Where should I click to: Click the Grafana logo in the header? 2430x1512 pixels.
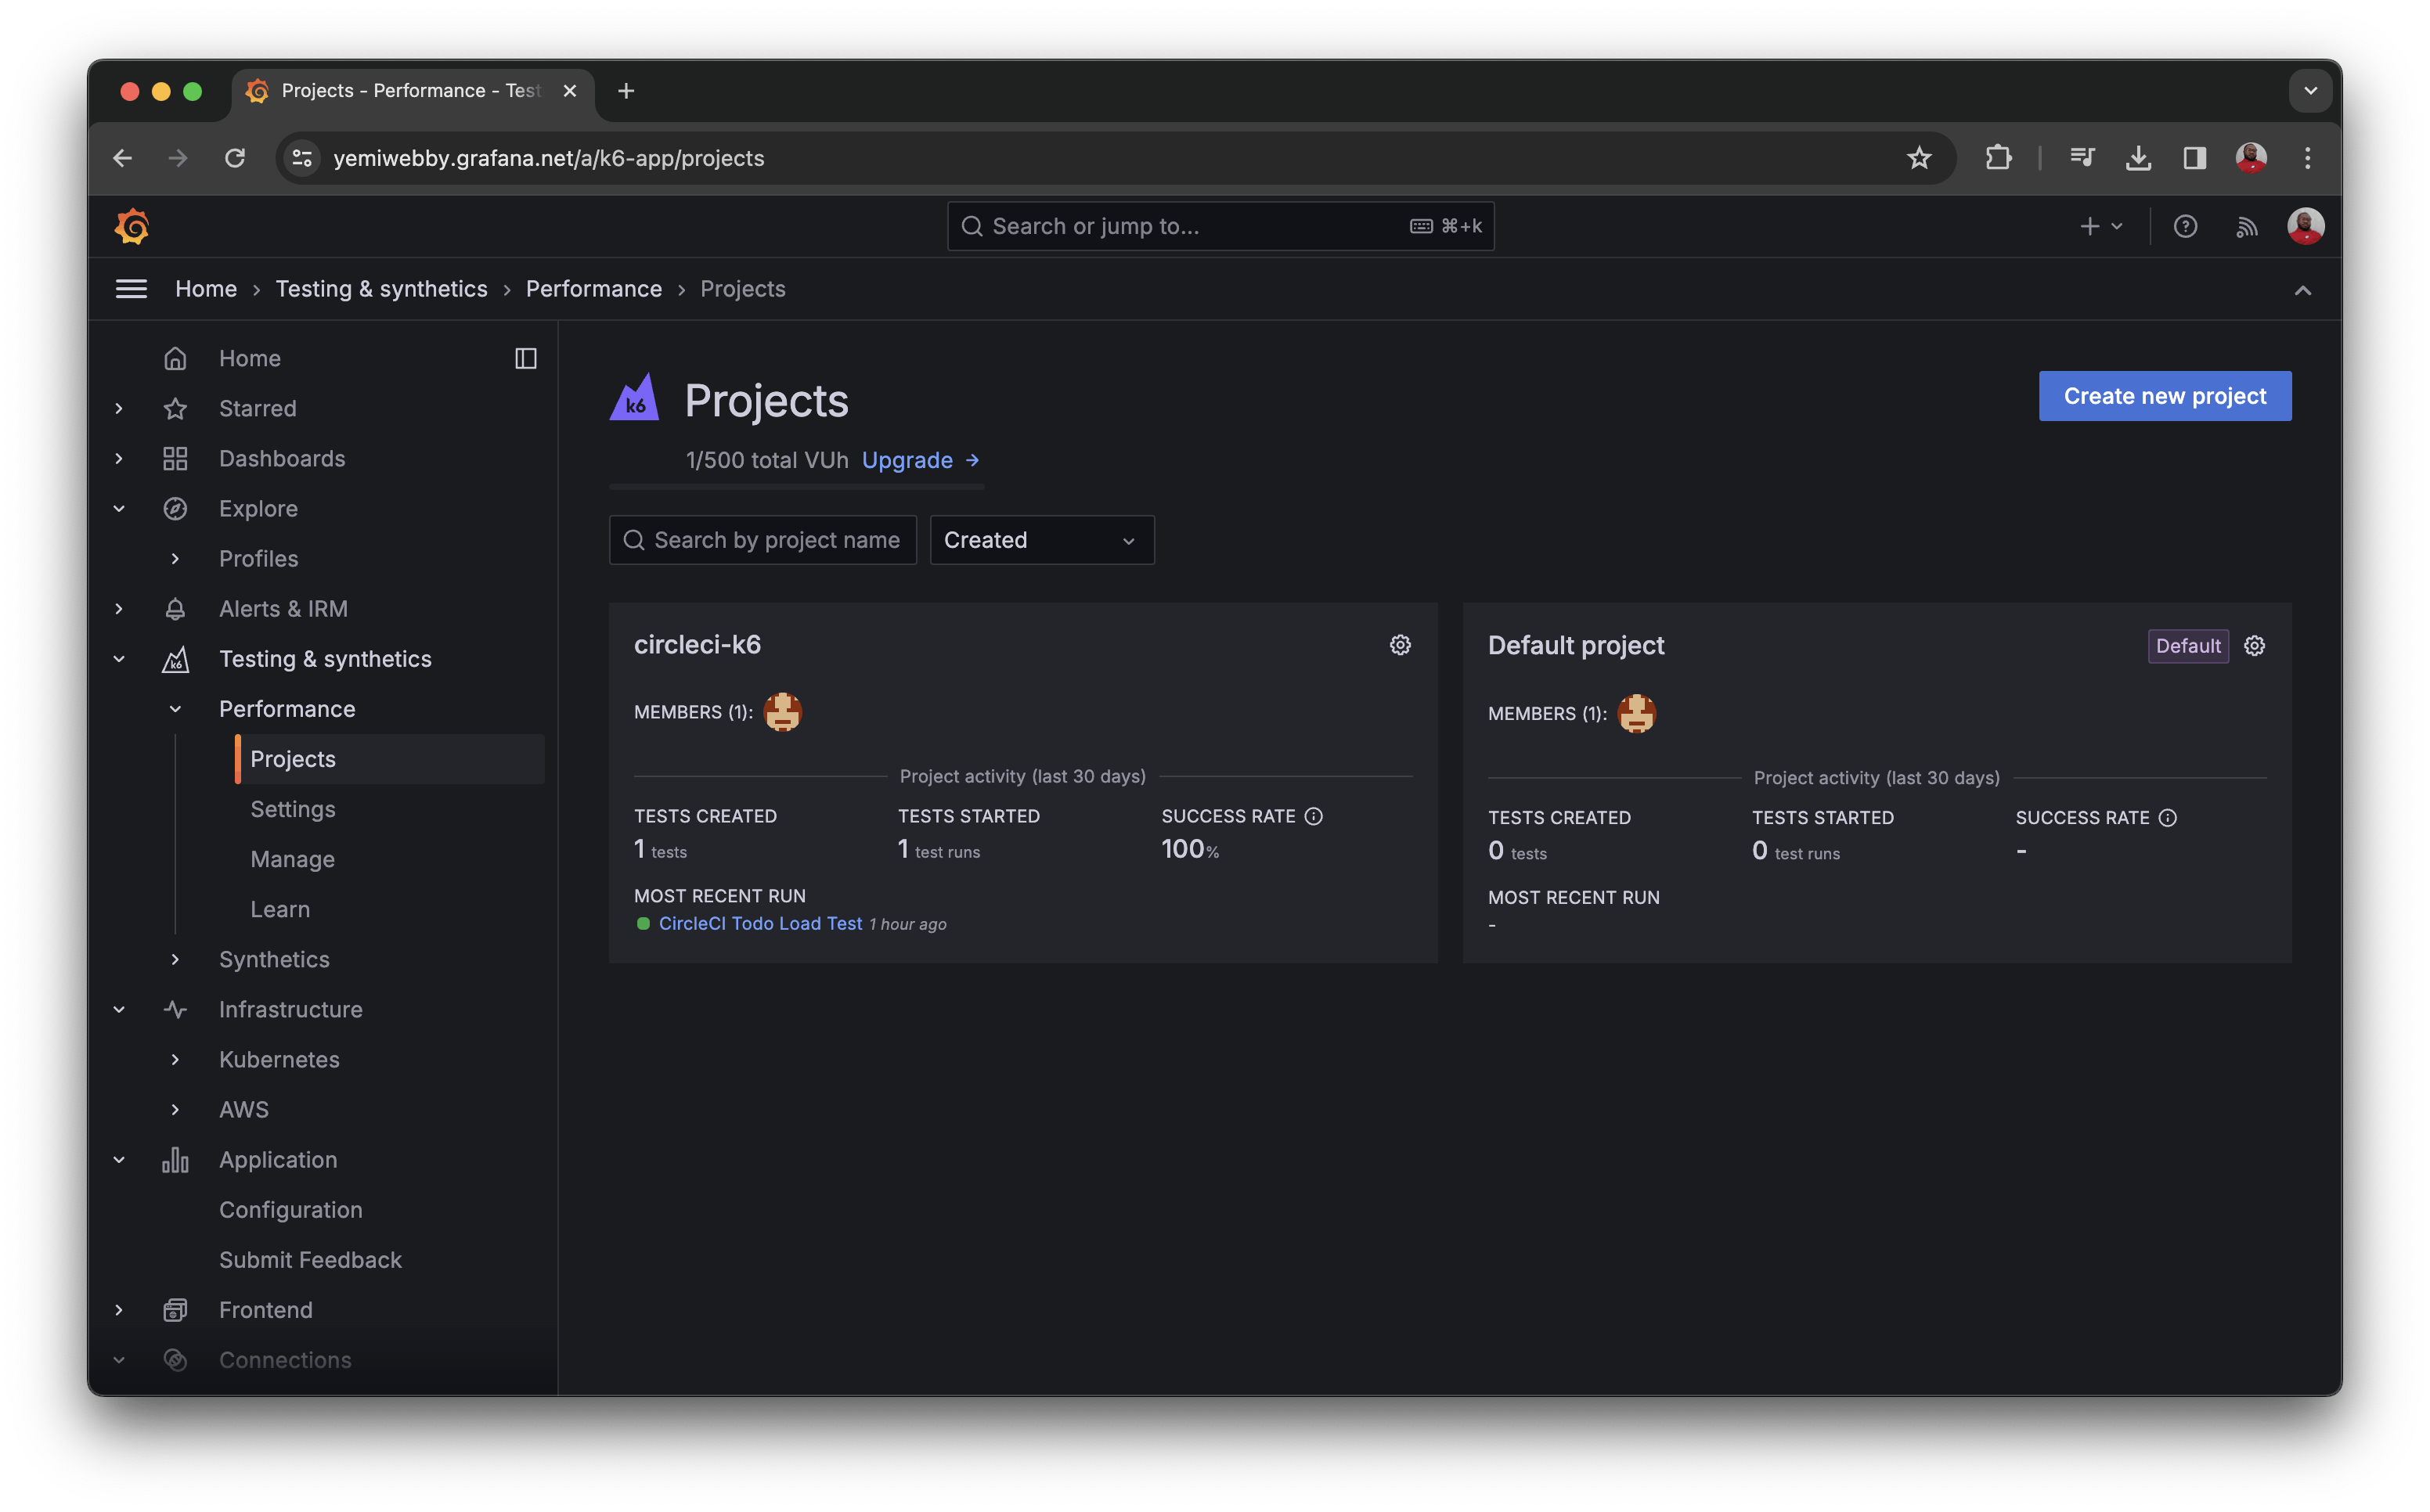(x=131, y=226)
